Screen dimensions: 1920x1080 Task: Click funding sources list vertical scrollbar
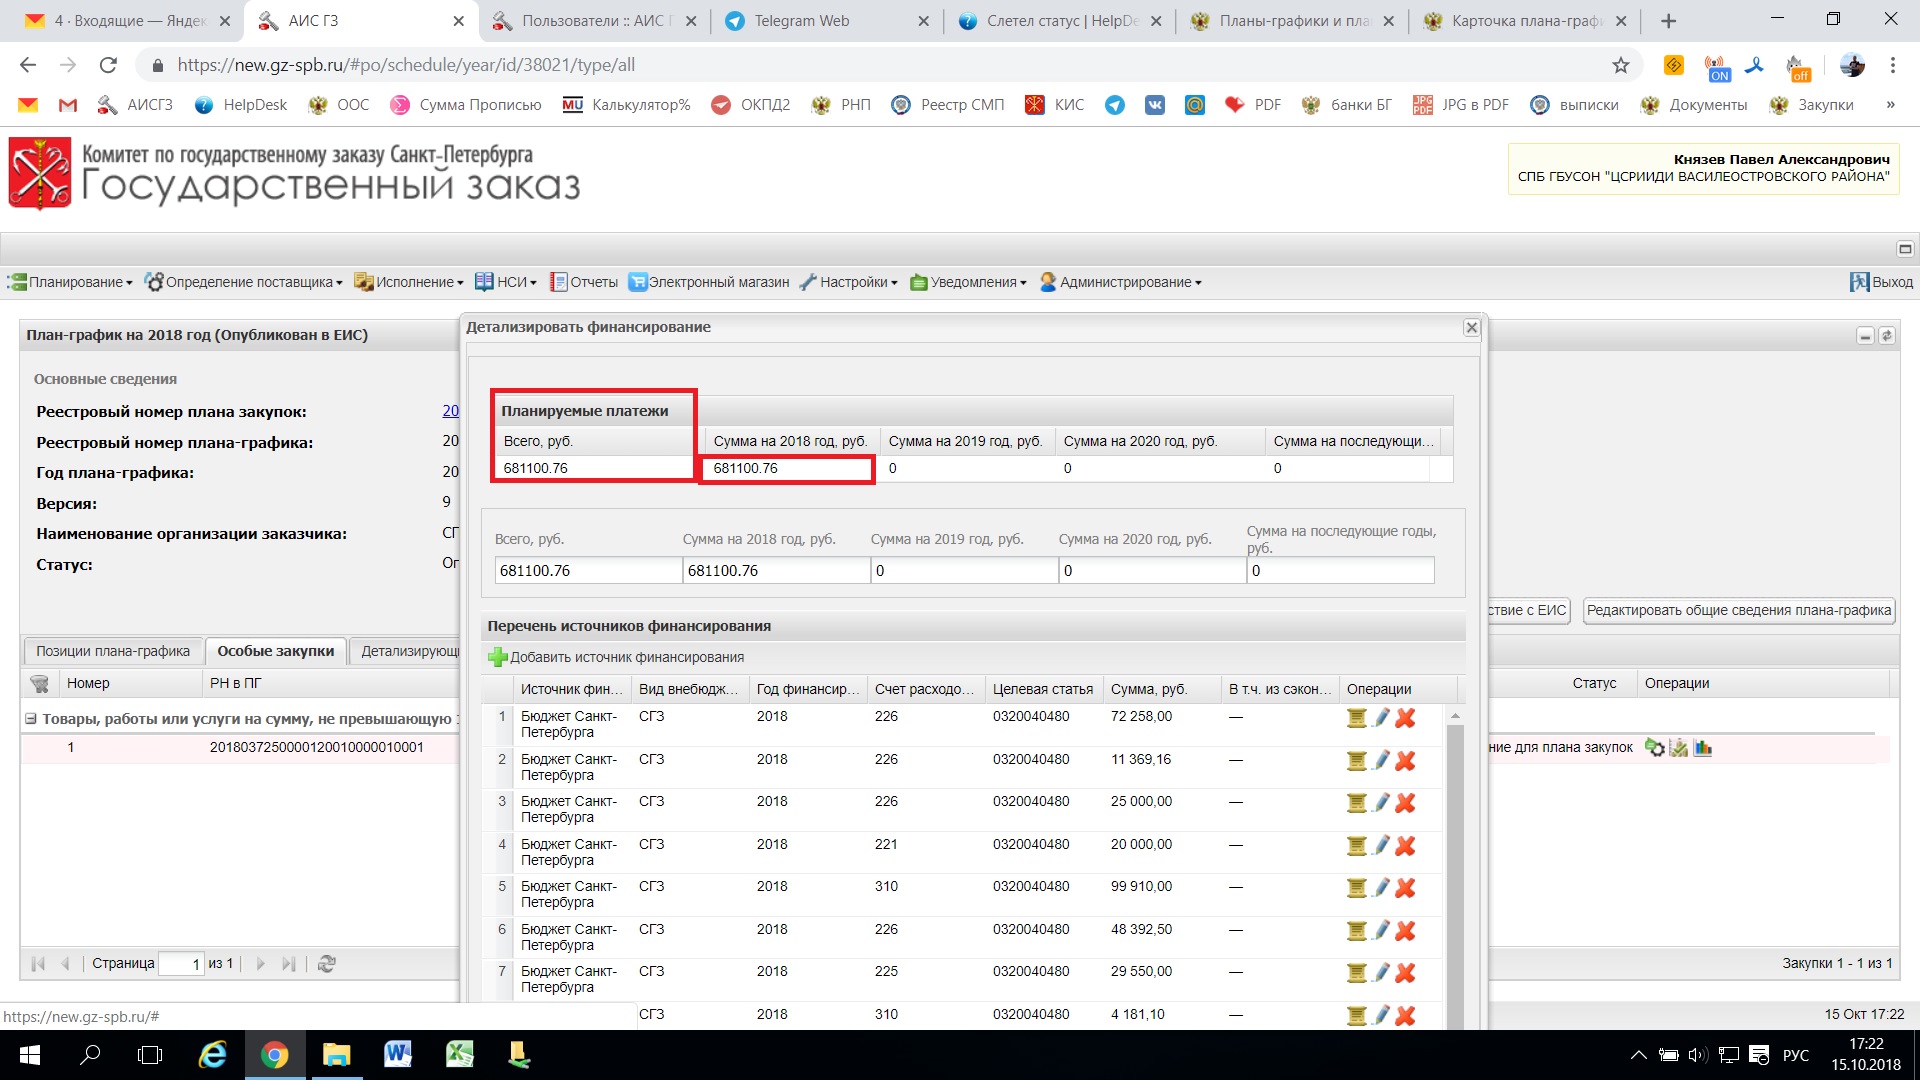point(1455,860)
